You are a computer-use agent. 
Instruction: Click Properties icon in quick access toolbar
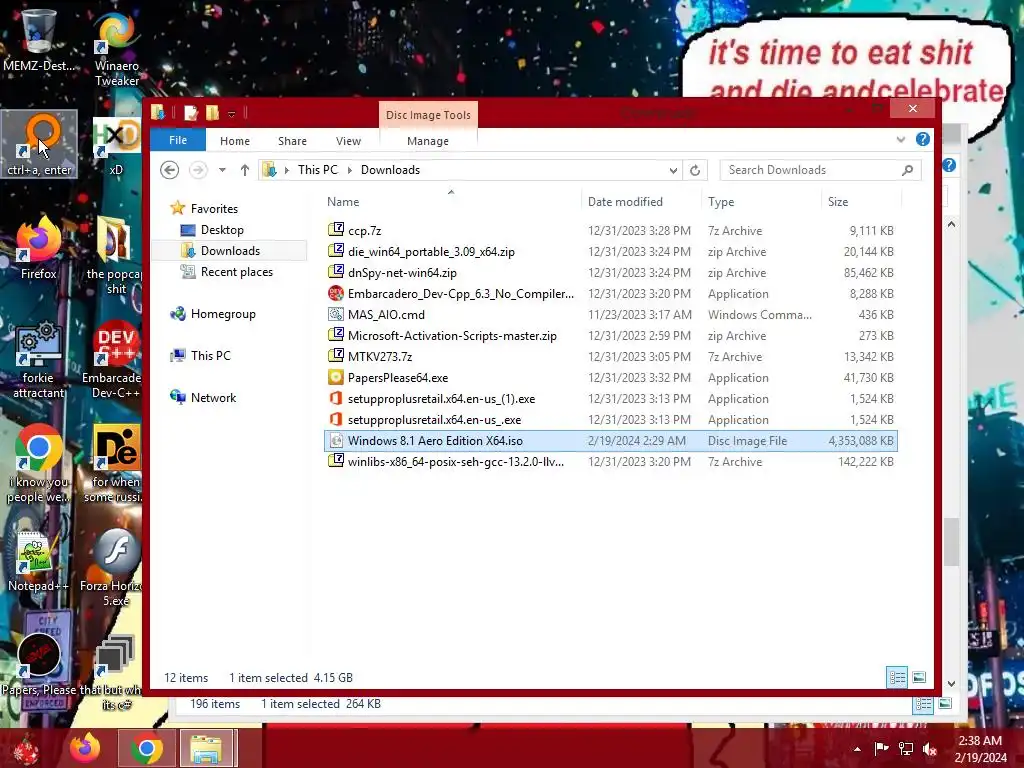pos(191,113)
